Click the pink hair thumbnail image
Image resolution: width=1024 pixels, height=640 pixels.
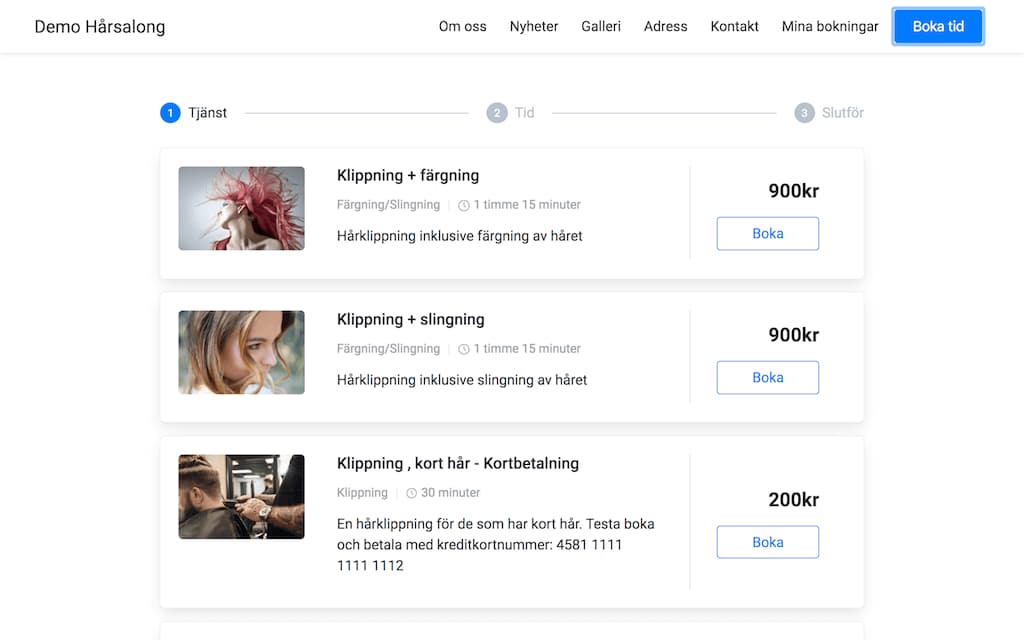(x=241, y=208)
